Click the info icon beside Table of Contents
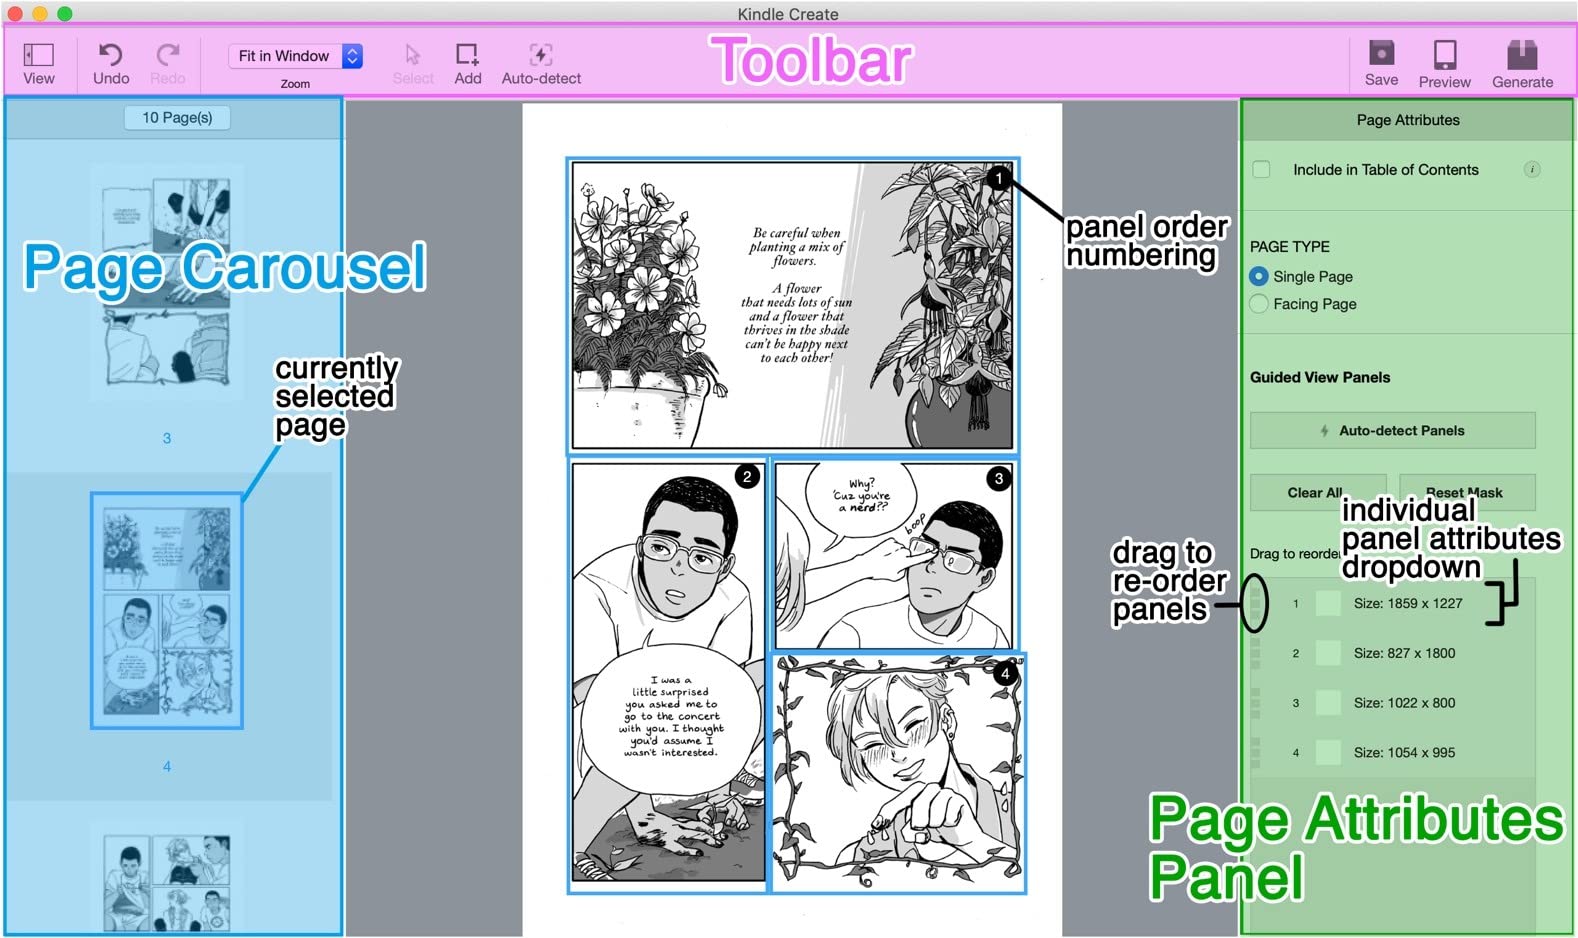This screenshot has height=938, width=1578. (1531, 170)
